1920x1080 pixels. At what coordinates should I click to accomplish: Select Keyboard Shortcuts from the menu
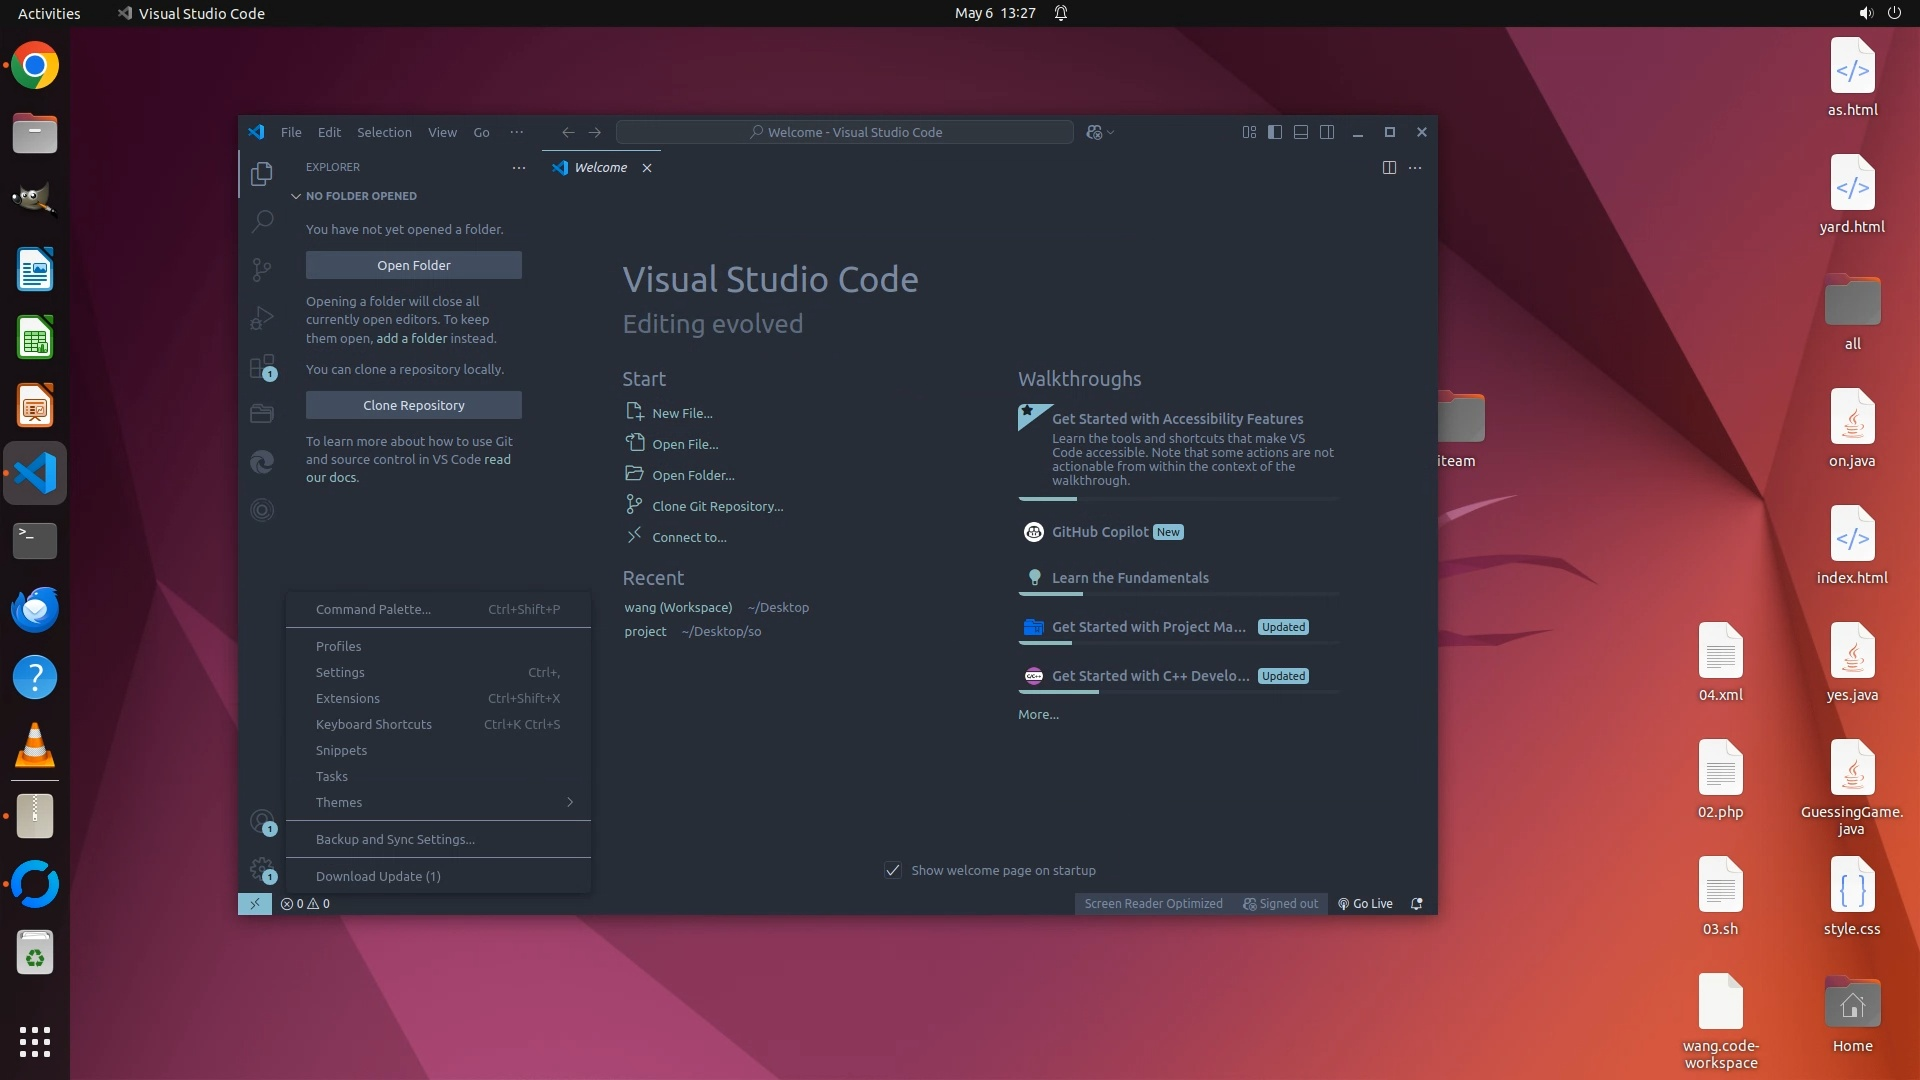[374, 725]
